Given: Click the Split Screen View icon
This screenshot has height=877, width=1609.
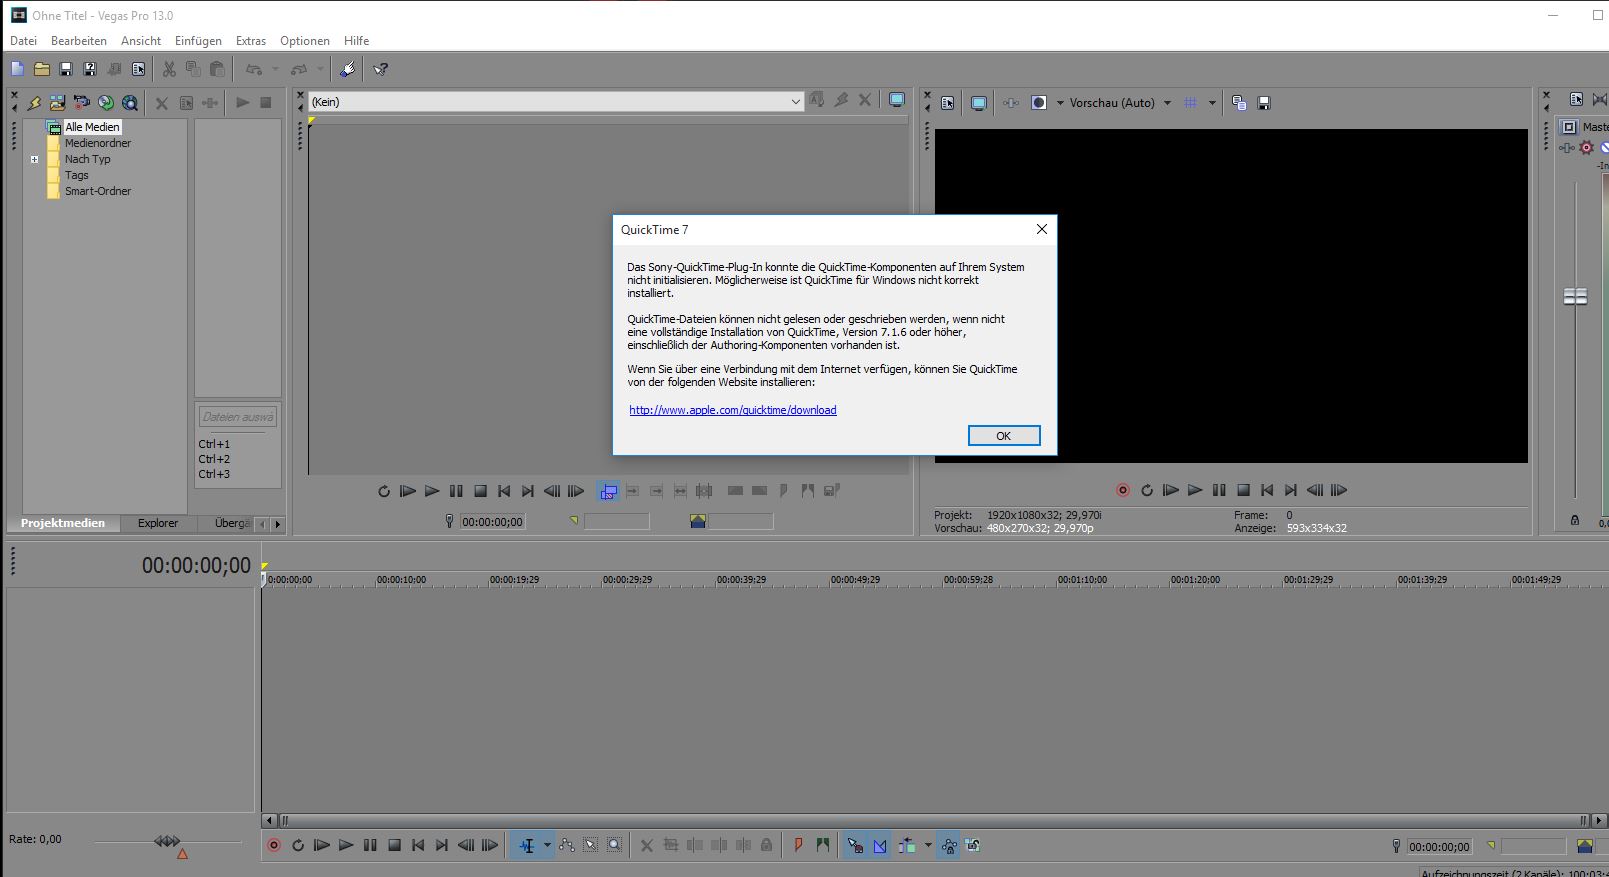Looking at the screenshot, I should click(1039, 103).
